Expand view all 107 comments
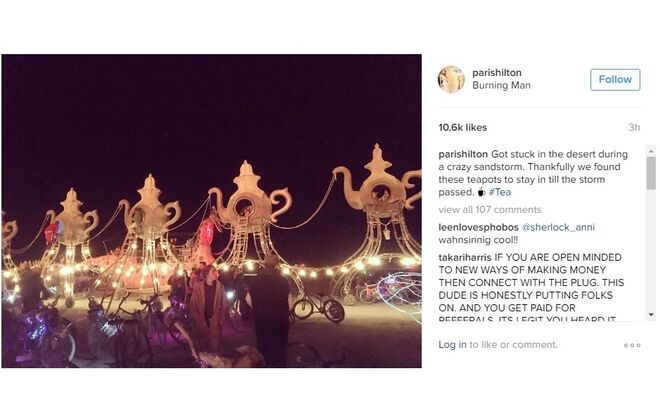The width and height of the screenshot is (660, 416). click(x=489, y=210)
